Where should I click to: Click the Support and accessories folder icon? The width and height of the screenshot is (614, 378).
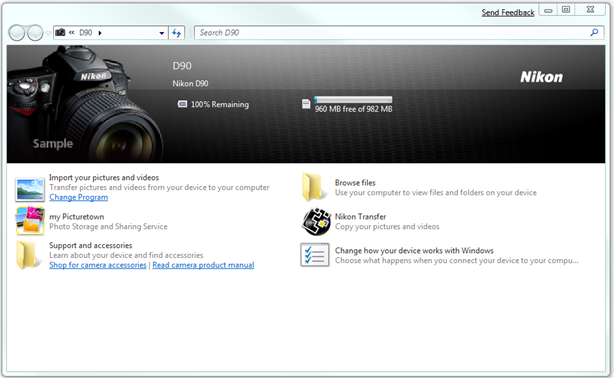pos(28,255)
